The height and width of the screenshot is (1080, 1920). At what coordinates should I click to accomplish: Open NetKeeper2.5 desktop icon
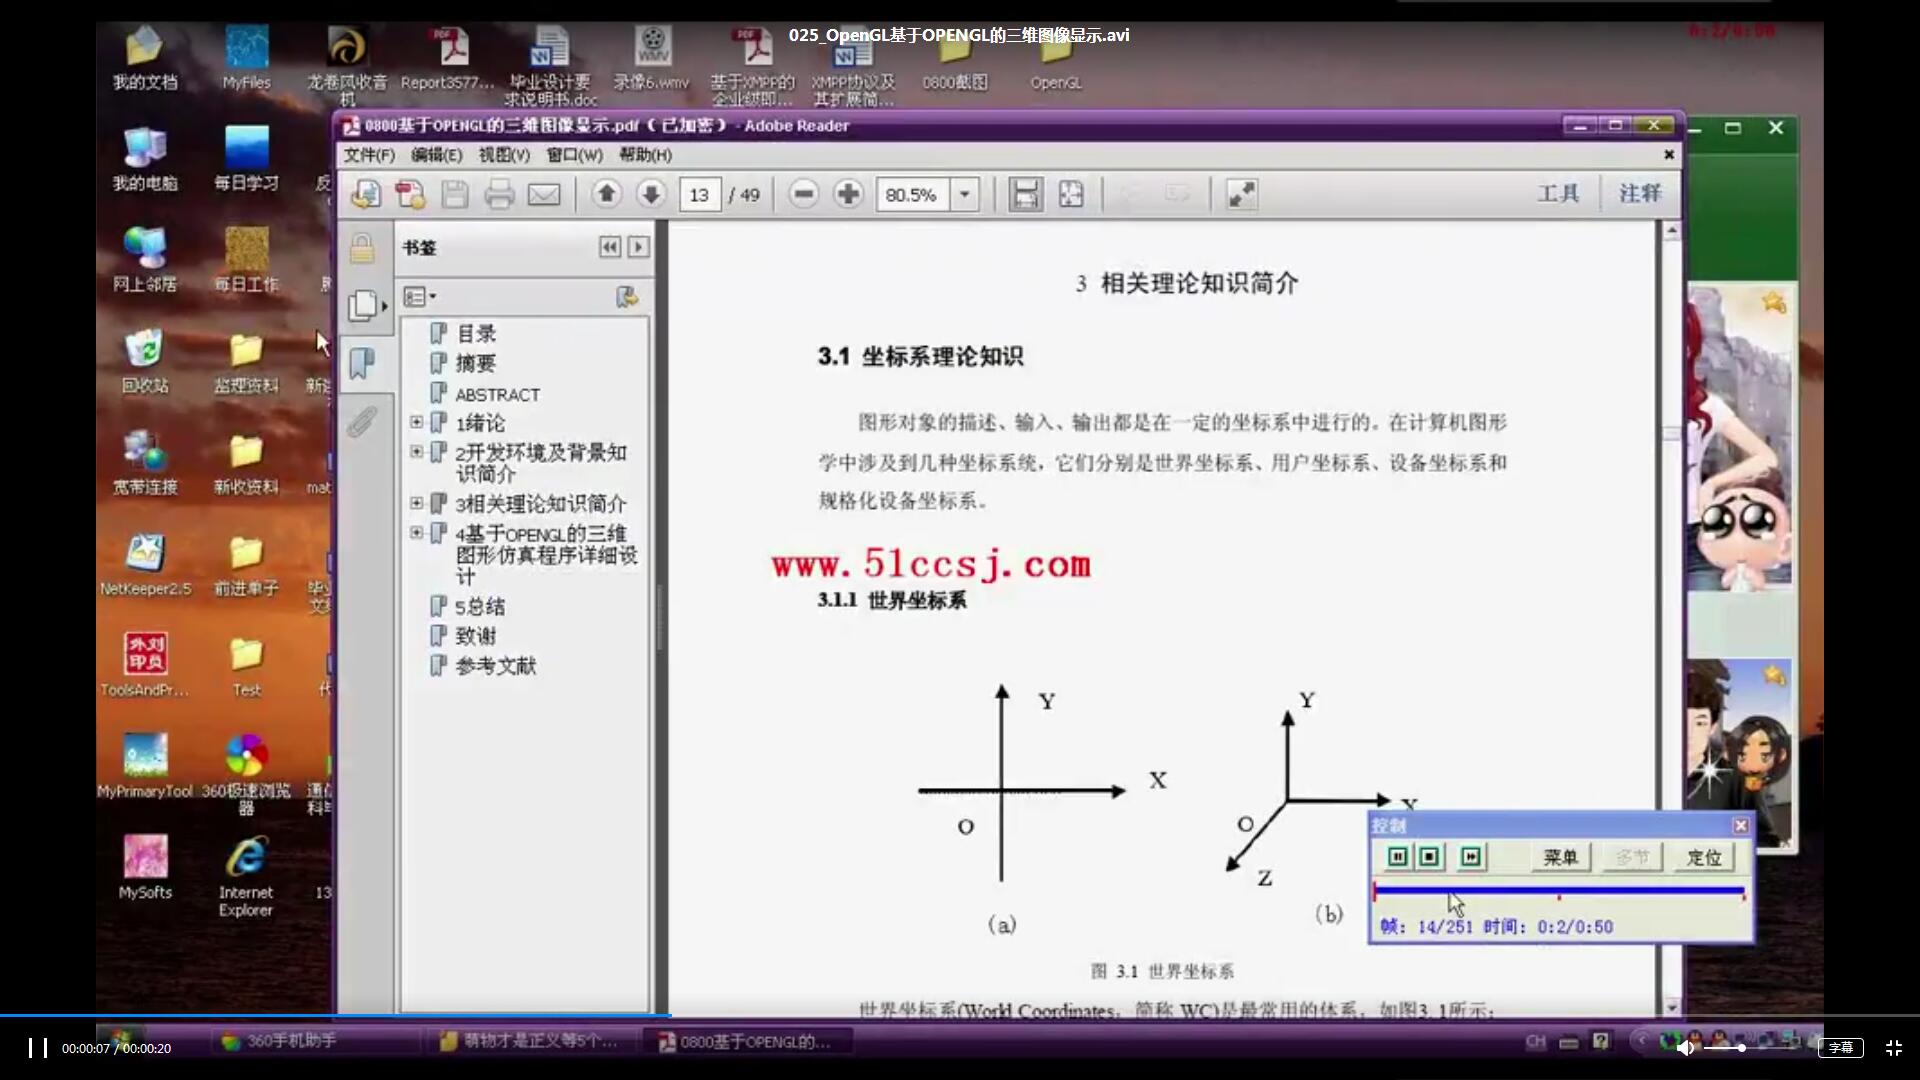click(145, 564)
